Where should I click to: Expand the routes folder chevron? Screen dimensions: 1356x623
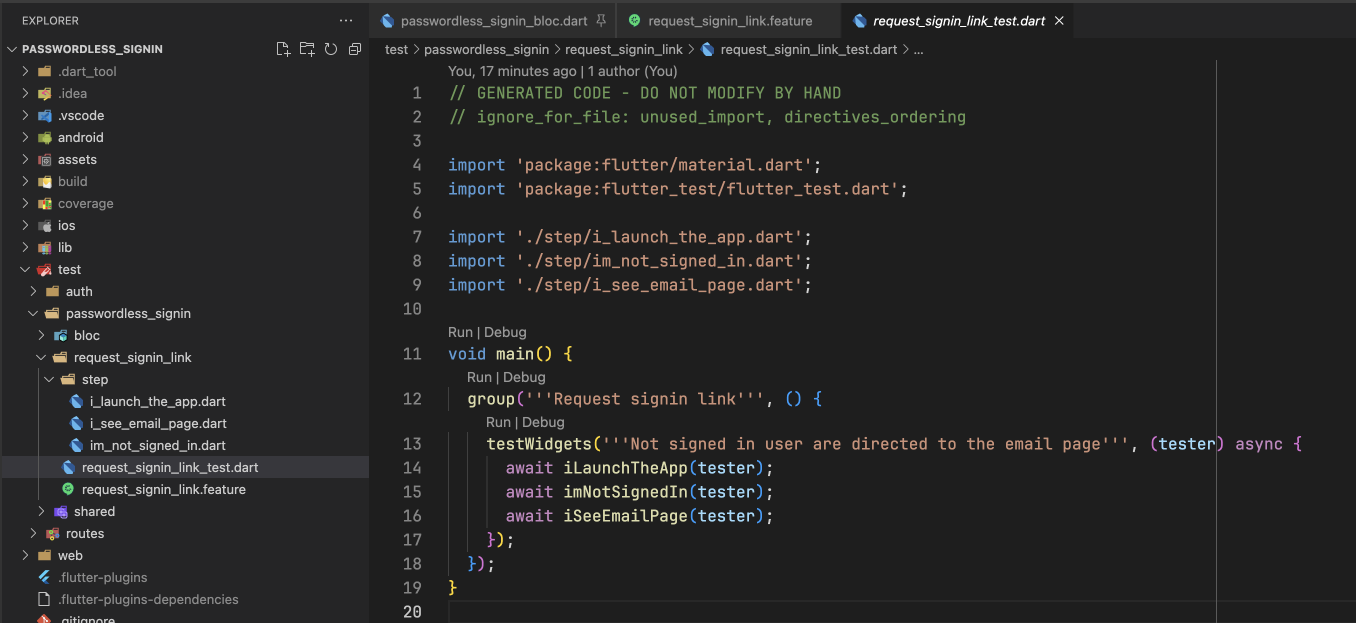coord(34,533)
